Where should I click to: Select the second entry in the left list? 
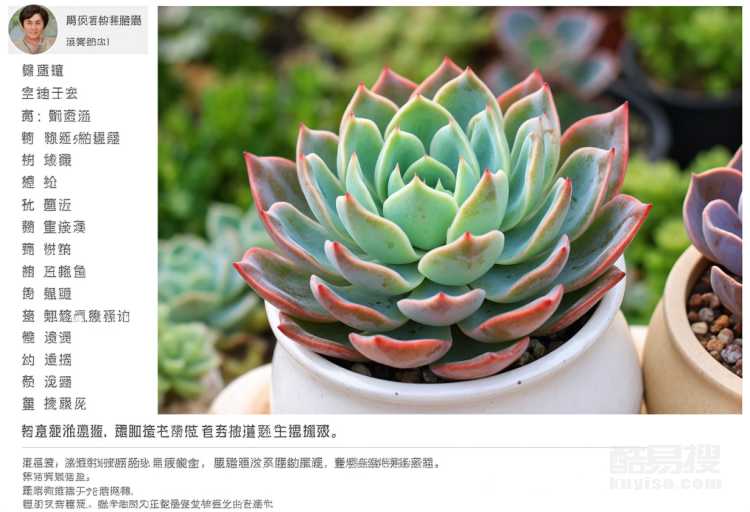tap(49, 93)
